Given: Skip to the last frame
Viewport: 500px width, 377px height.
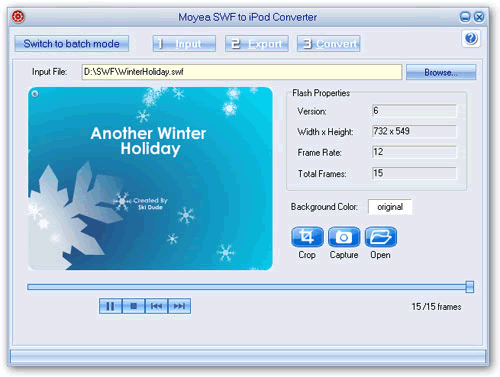Looking at the screenshot, I should tap(179, 306).
